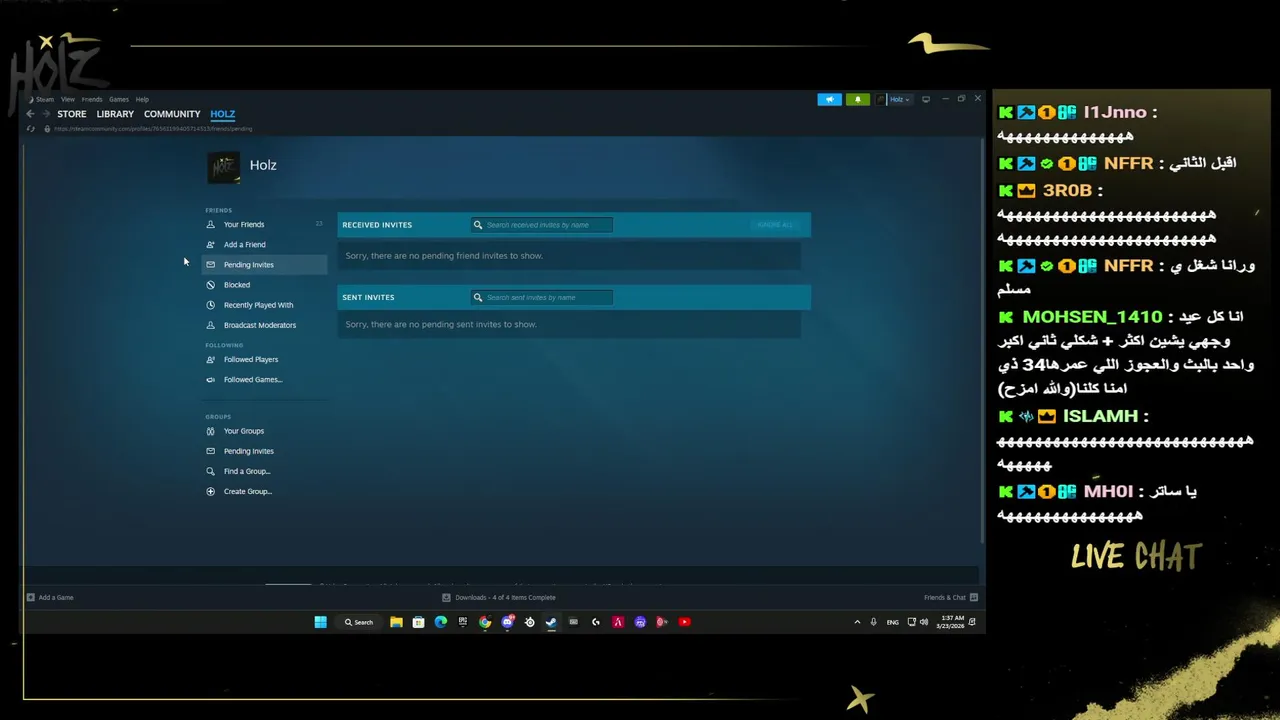Click the Followed Games controller icon
The width and height of the screenshot is (1280, 720).
[210, 379]
